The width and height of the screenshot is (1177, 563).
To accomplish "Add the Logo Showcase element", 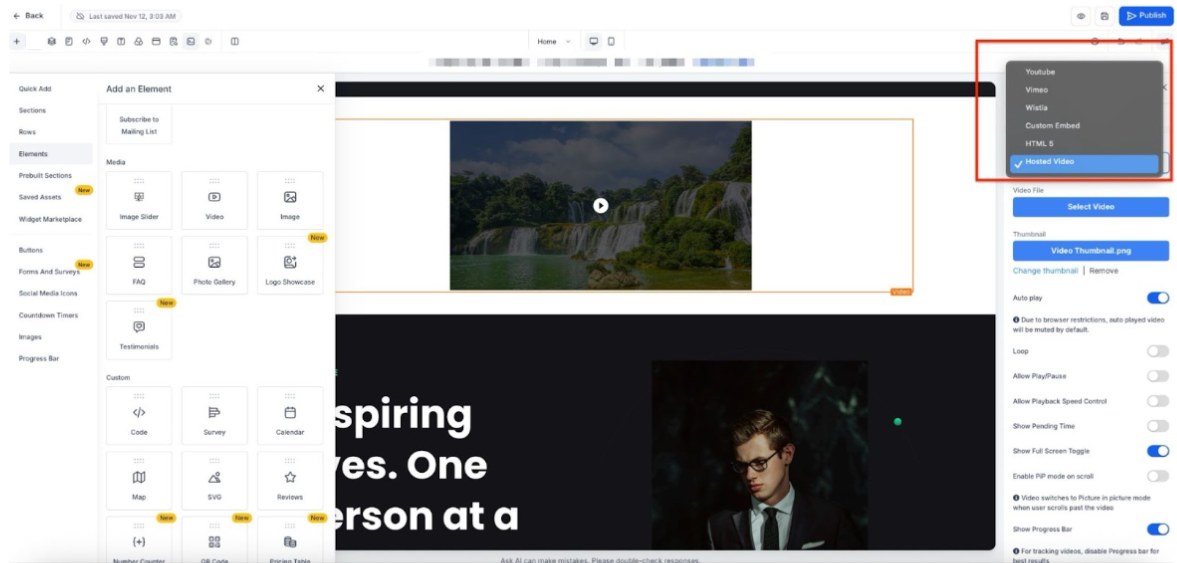I will tap(290, 266).
